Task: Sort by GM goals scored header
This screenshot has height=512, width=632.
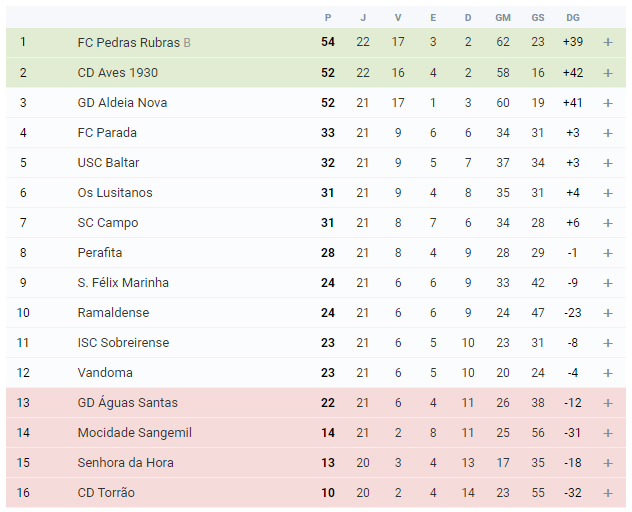Action: 503,18
